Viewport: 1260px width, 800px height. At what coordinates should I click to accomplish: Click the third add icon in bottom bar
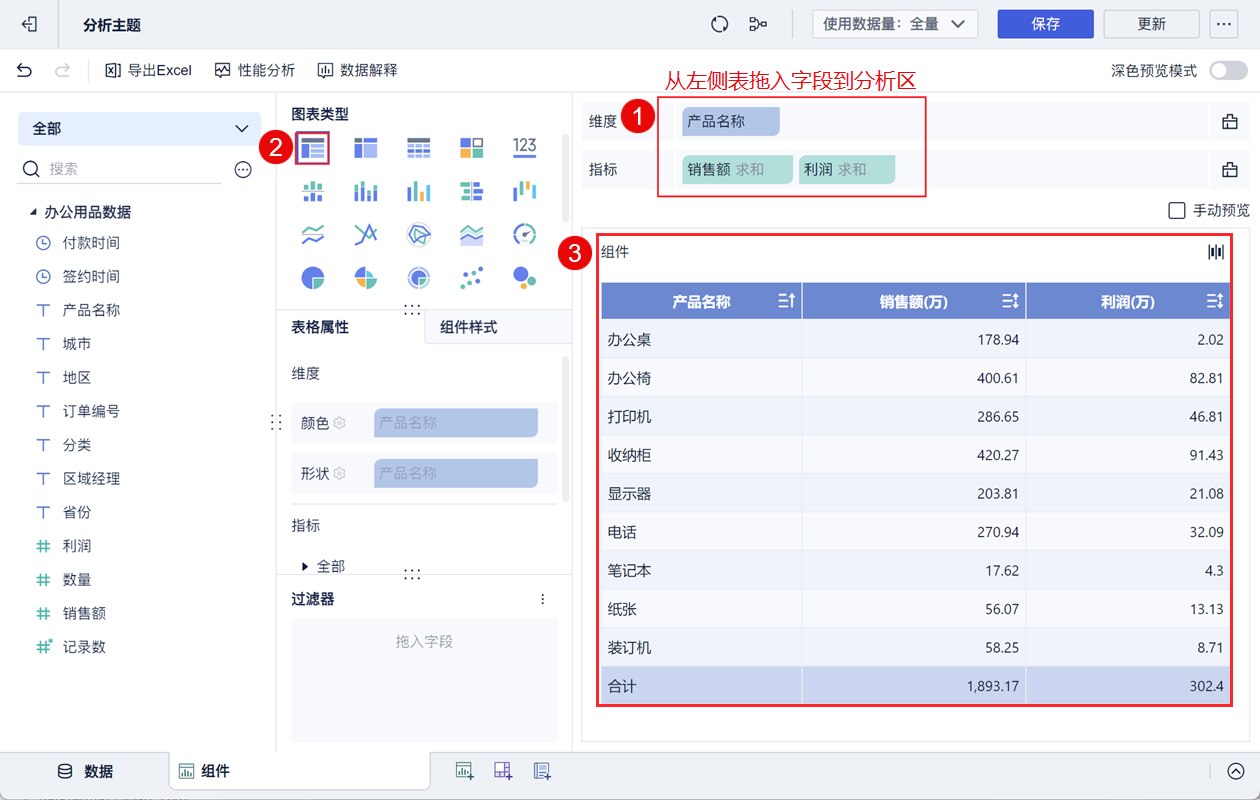(542, 771)
